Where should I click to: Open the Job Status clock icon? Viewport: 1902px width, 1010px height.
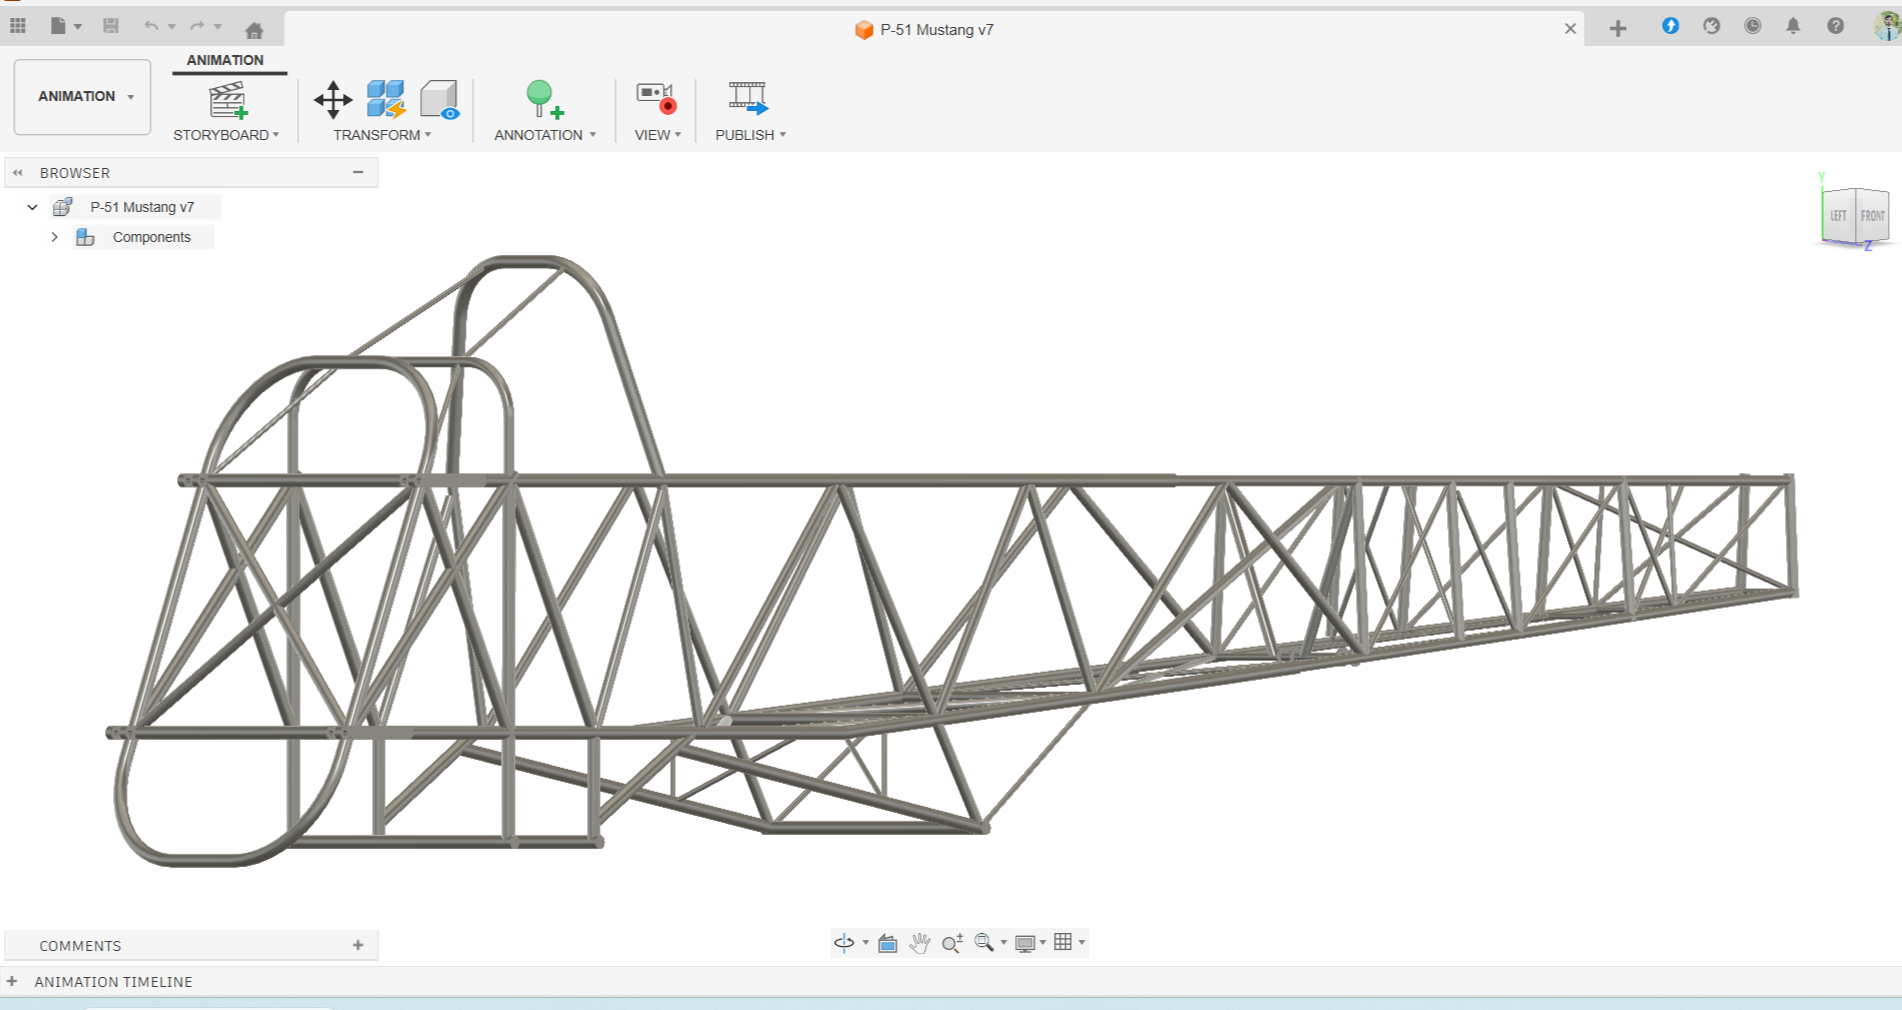pos(1752,27)
